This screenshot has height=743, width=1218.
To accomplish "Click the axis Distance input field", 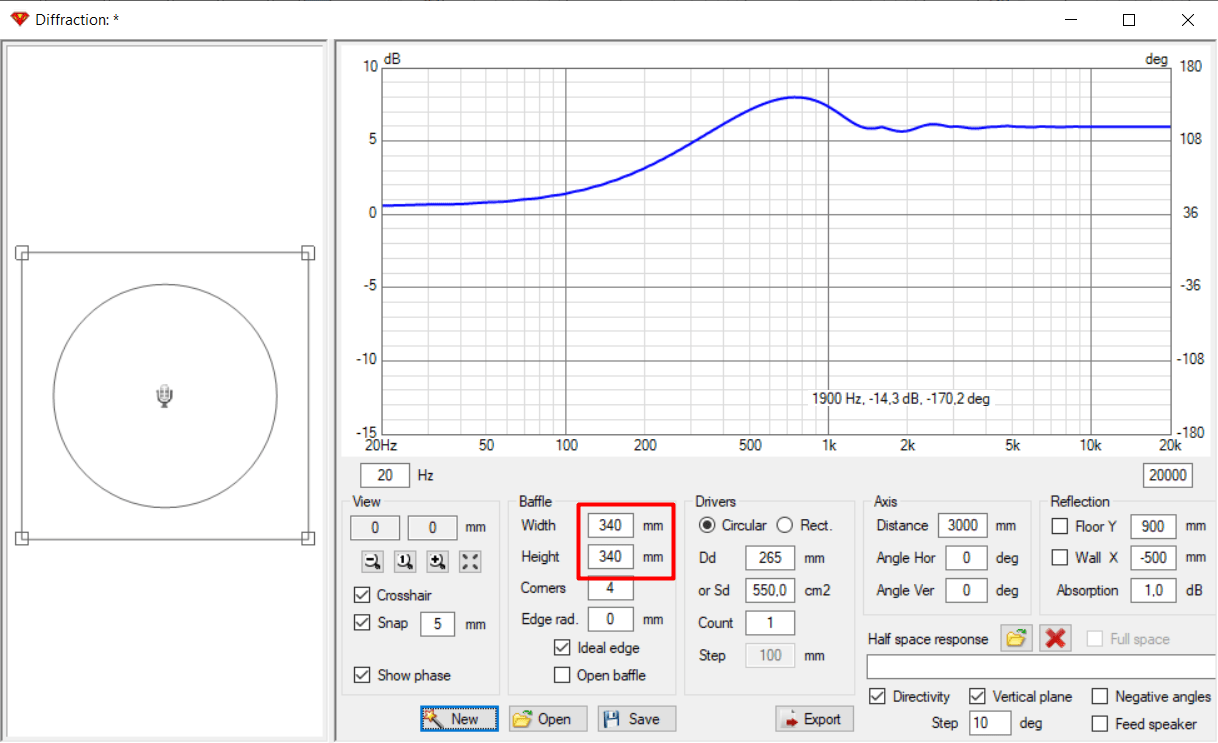I will tap(963, 525).
